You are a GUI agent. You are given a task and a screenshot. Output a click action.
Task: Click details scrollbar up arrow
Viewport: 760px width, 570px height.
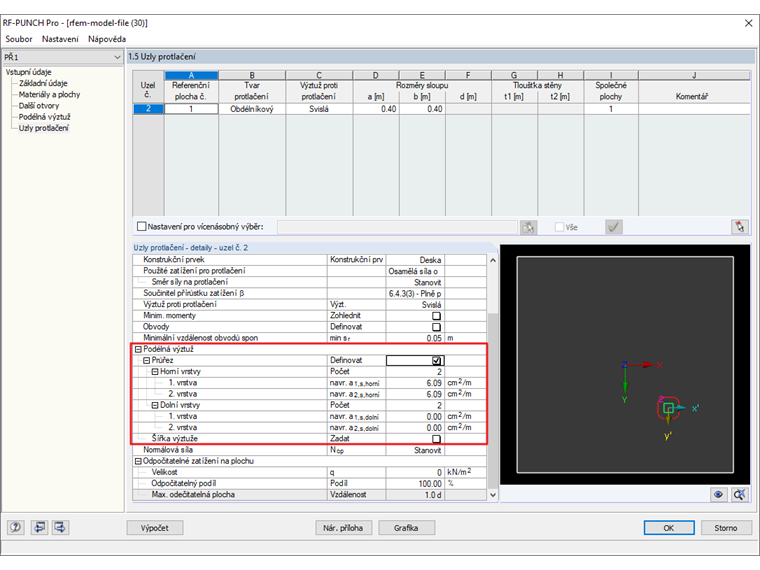click(493, 260)
